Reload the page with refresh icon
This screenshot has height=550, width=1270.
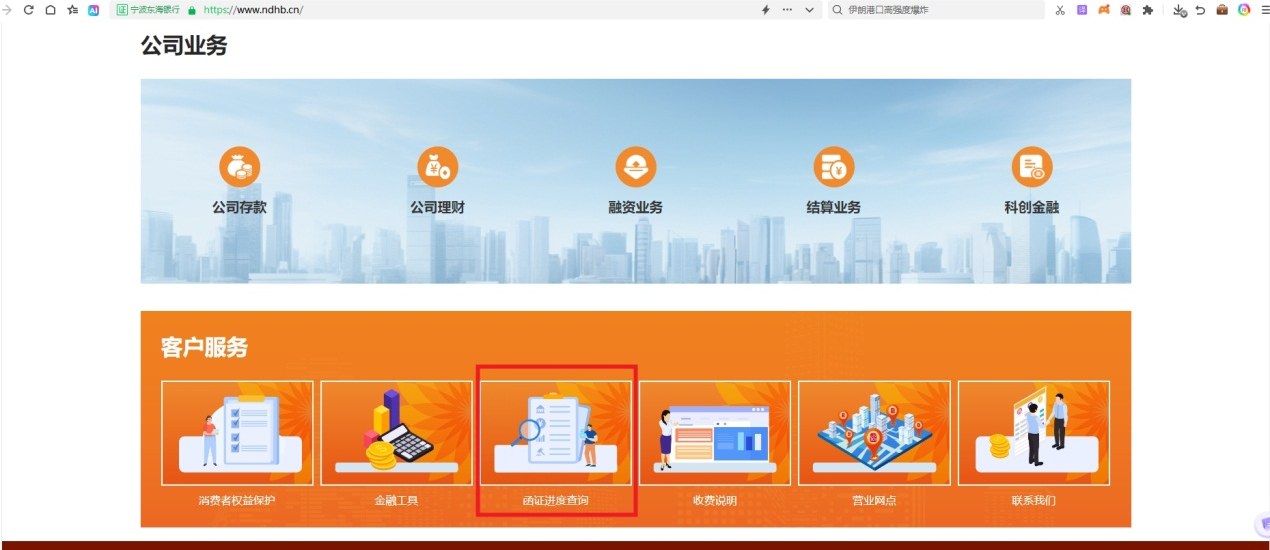point(28,10)
